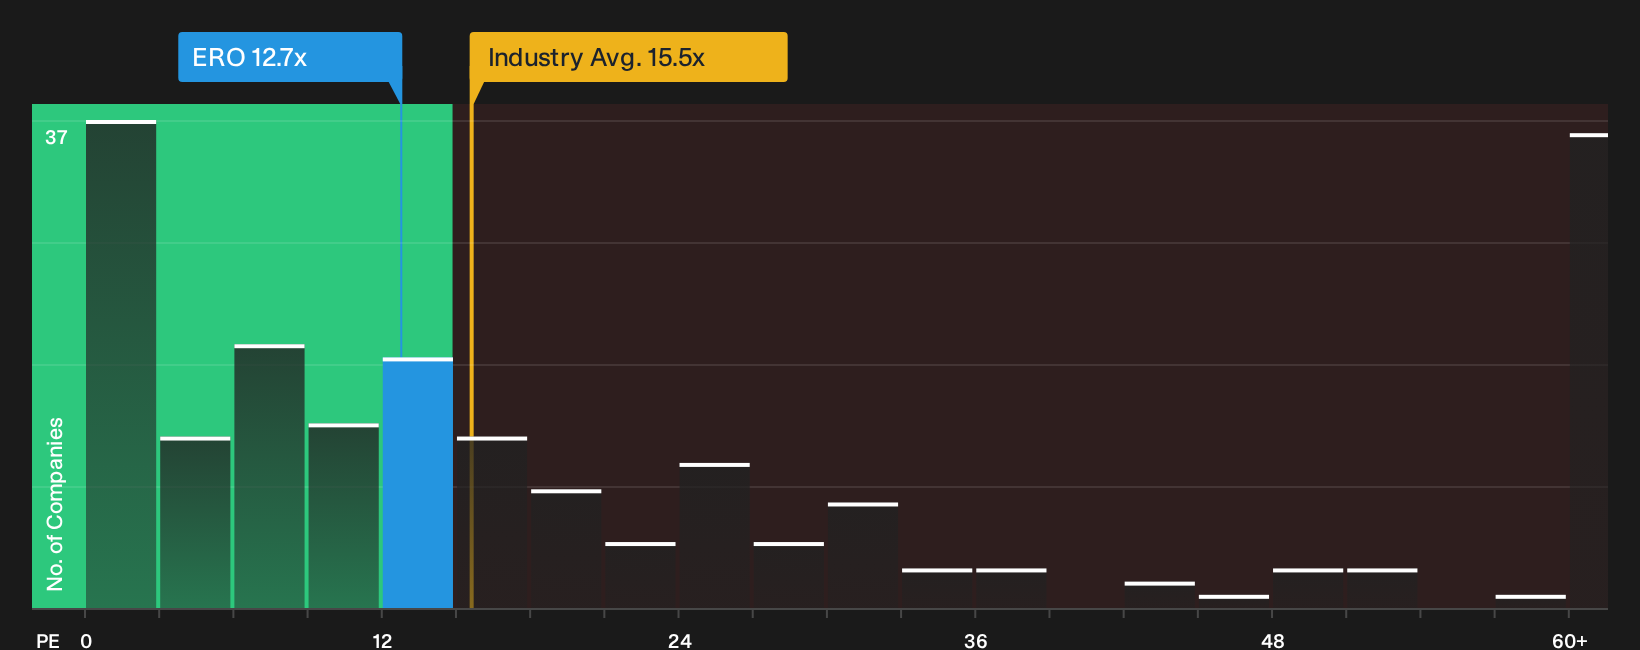Click the '0' x-axis tick label

click(x=86, y=640)
